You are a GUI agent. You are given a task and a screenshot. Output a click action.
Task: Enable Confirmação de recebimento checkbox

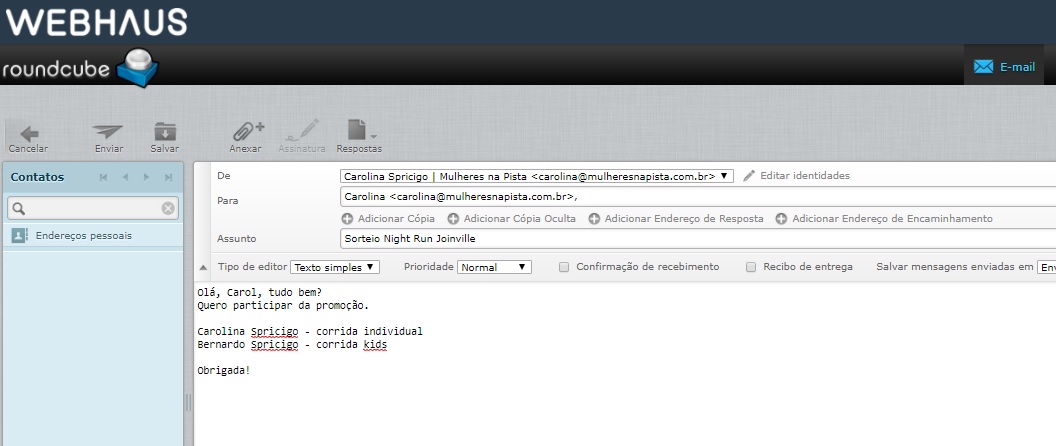pyautogui.click(x=565, y=267)
